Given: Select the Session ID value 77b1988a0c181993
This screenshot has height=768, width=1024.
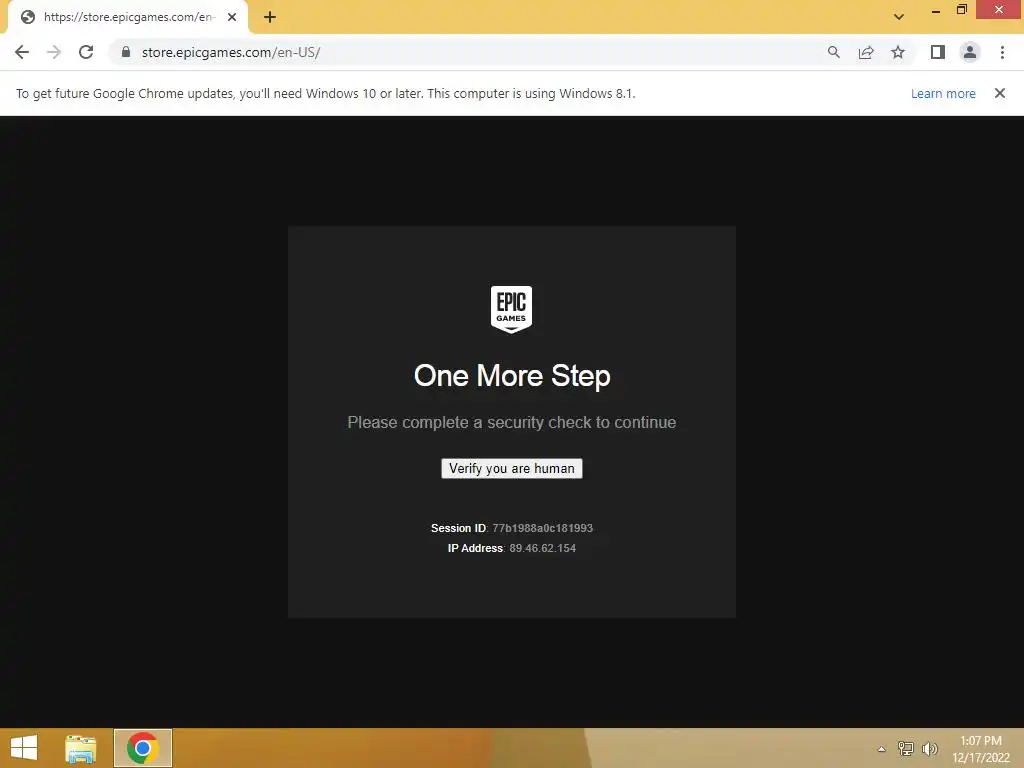Looking at the screenshot, I should coord(543,528).
